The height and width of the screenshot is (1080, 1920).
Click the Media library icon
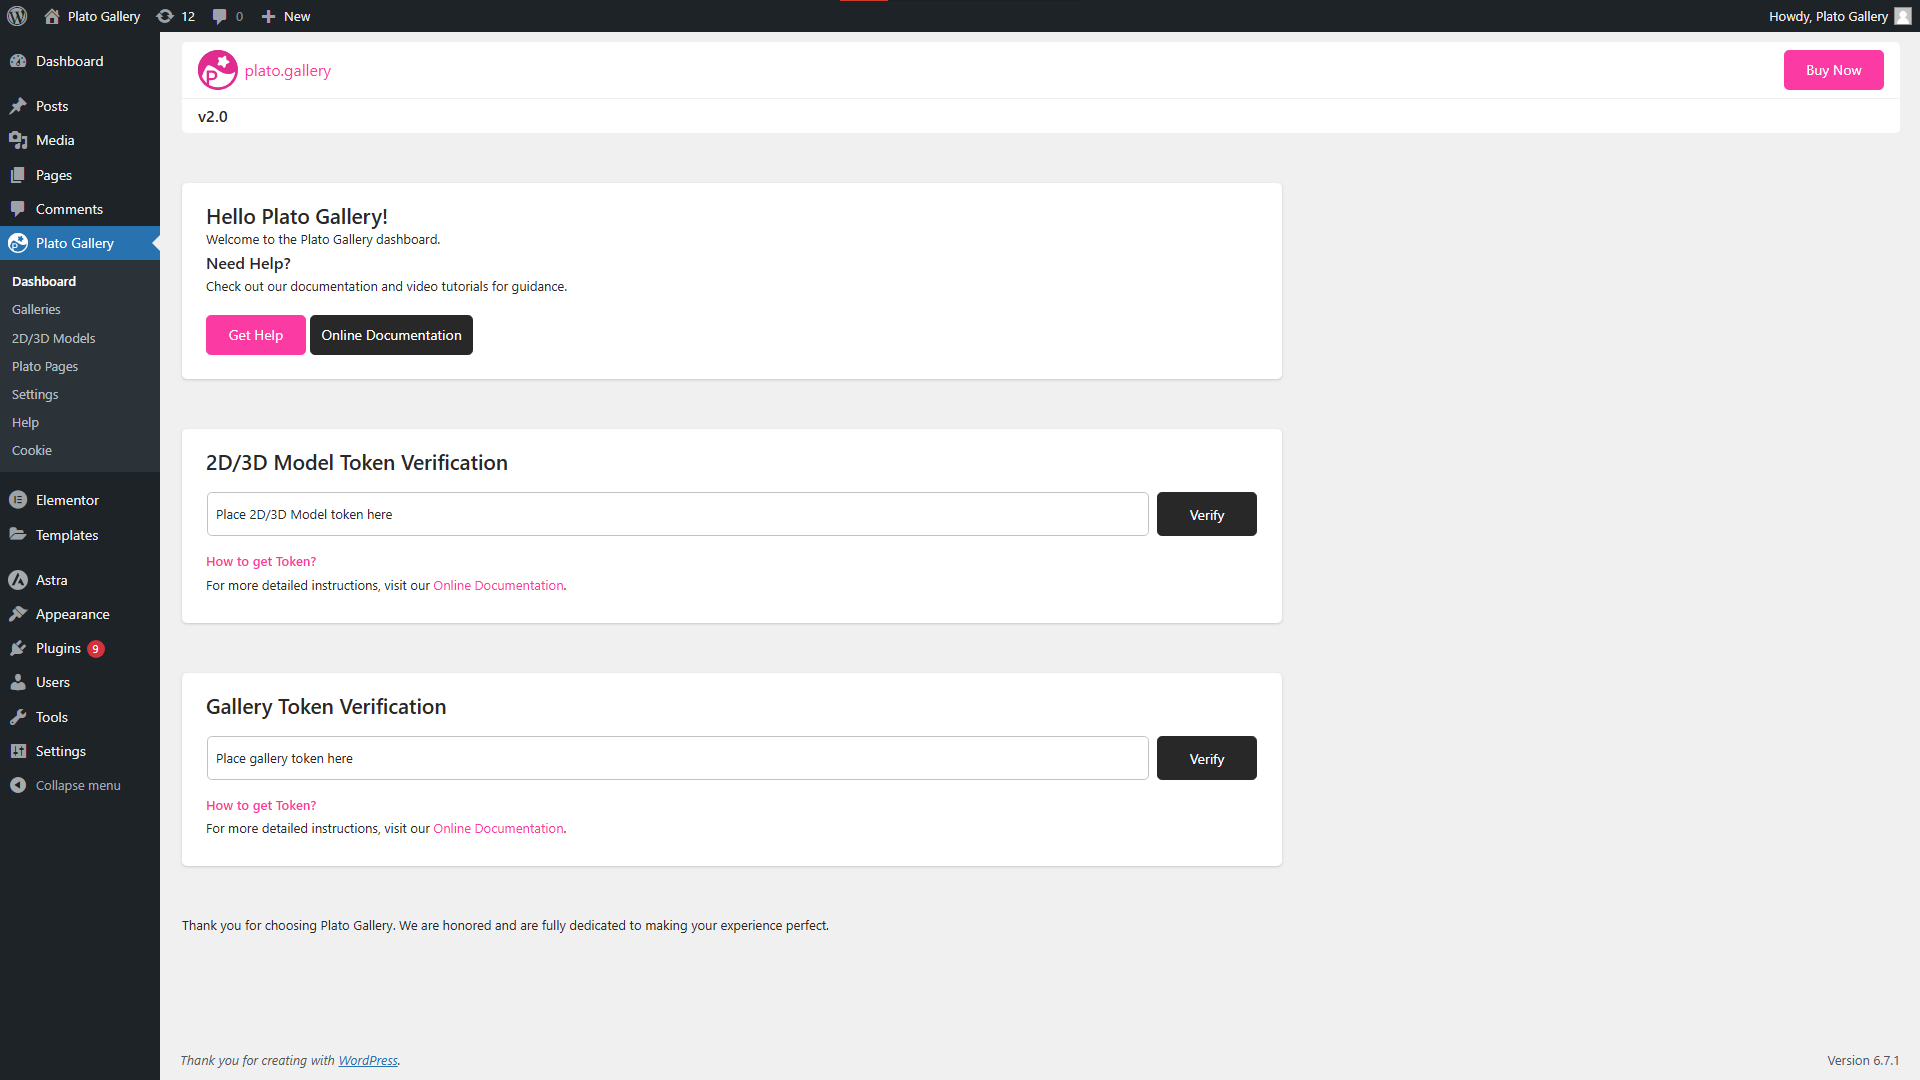[18, 140]
